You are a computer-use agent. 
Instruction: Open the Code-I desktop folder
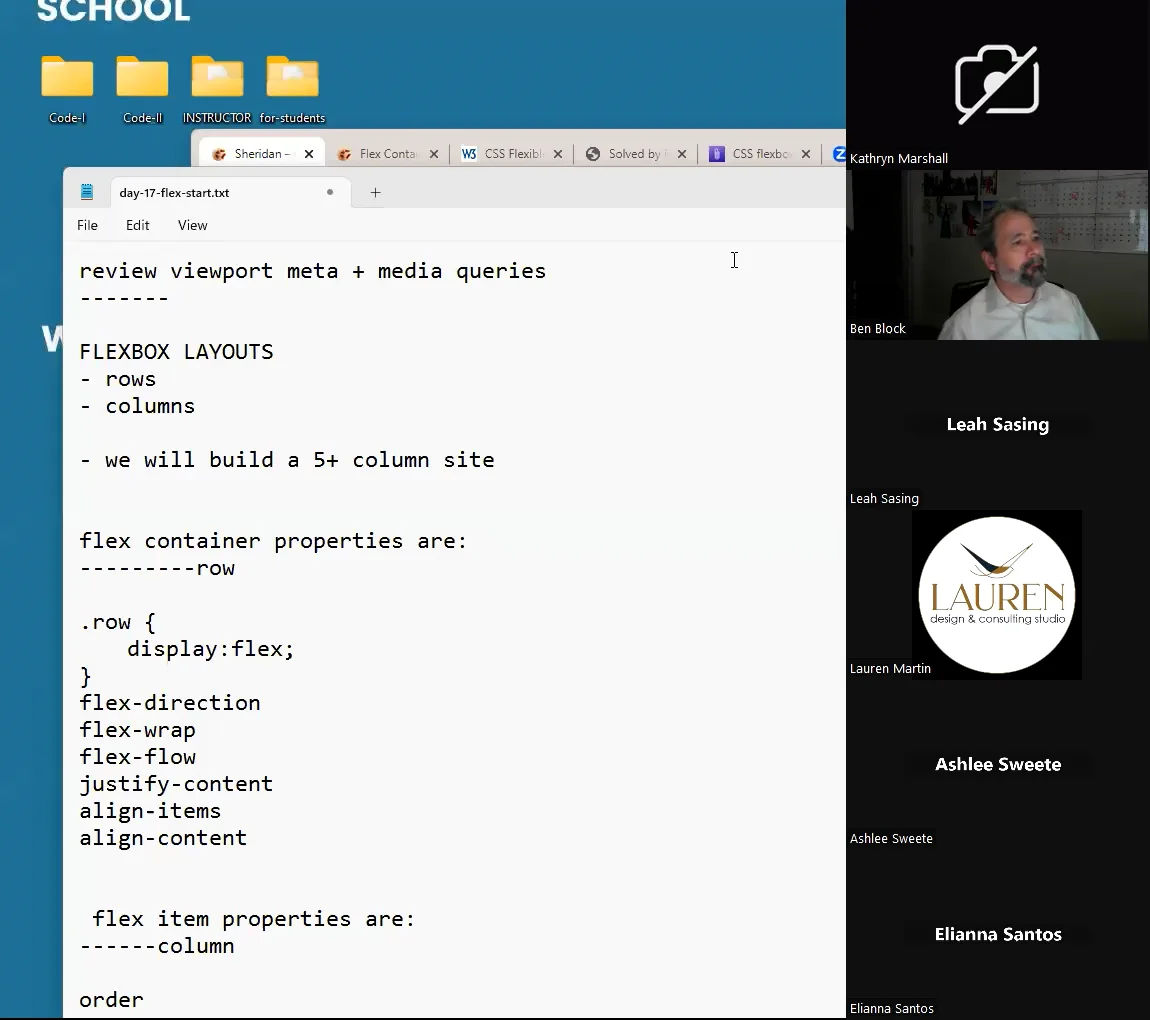click(67, 89)
